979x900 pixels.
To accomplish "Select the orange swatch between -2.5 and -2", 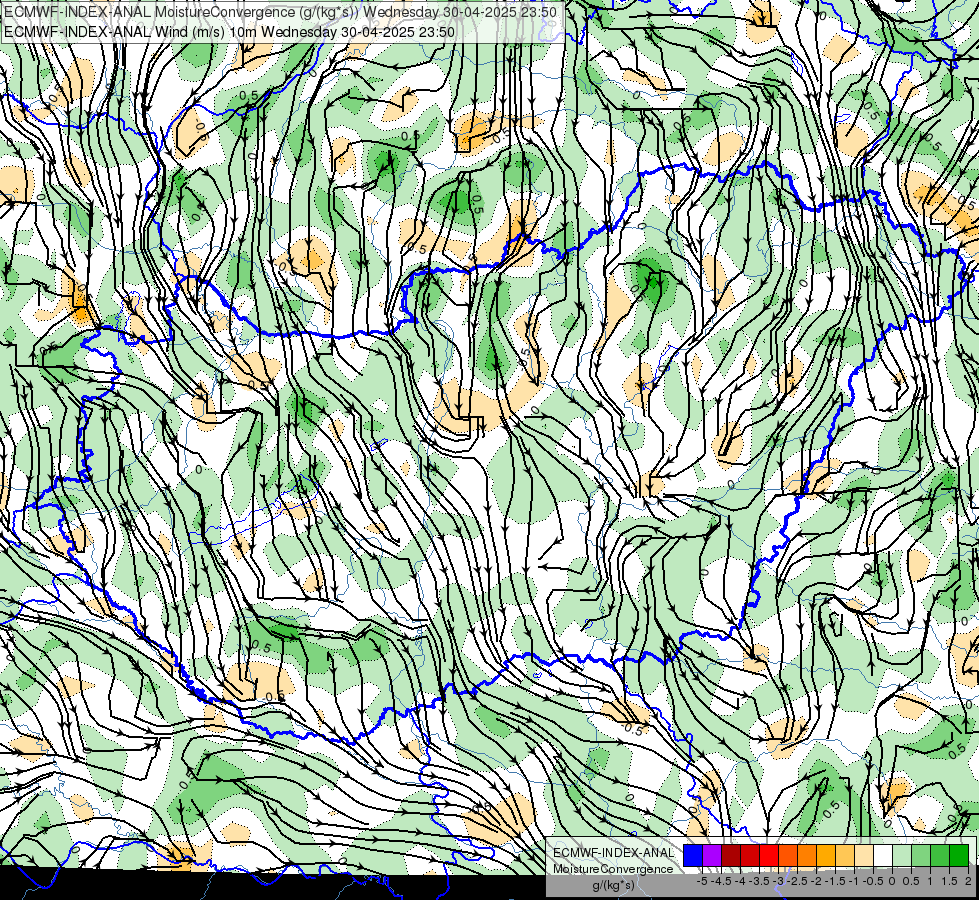I will click(807, 855).
